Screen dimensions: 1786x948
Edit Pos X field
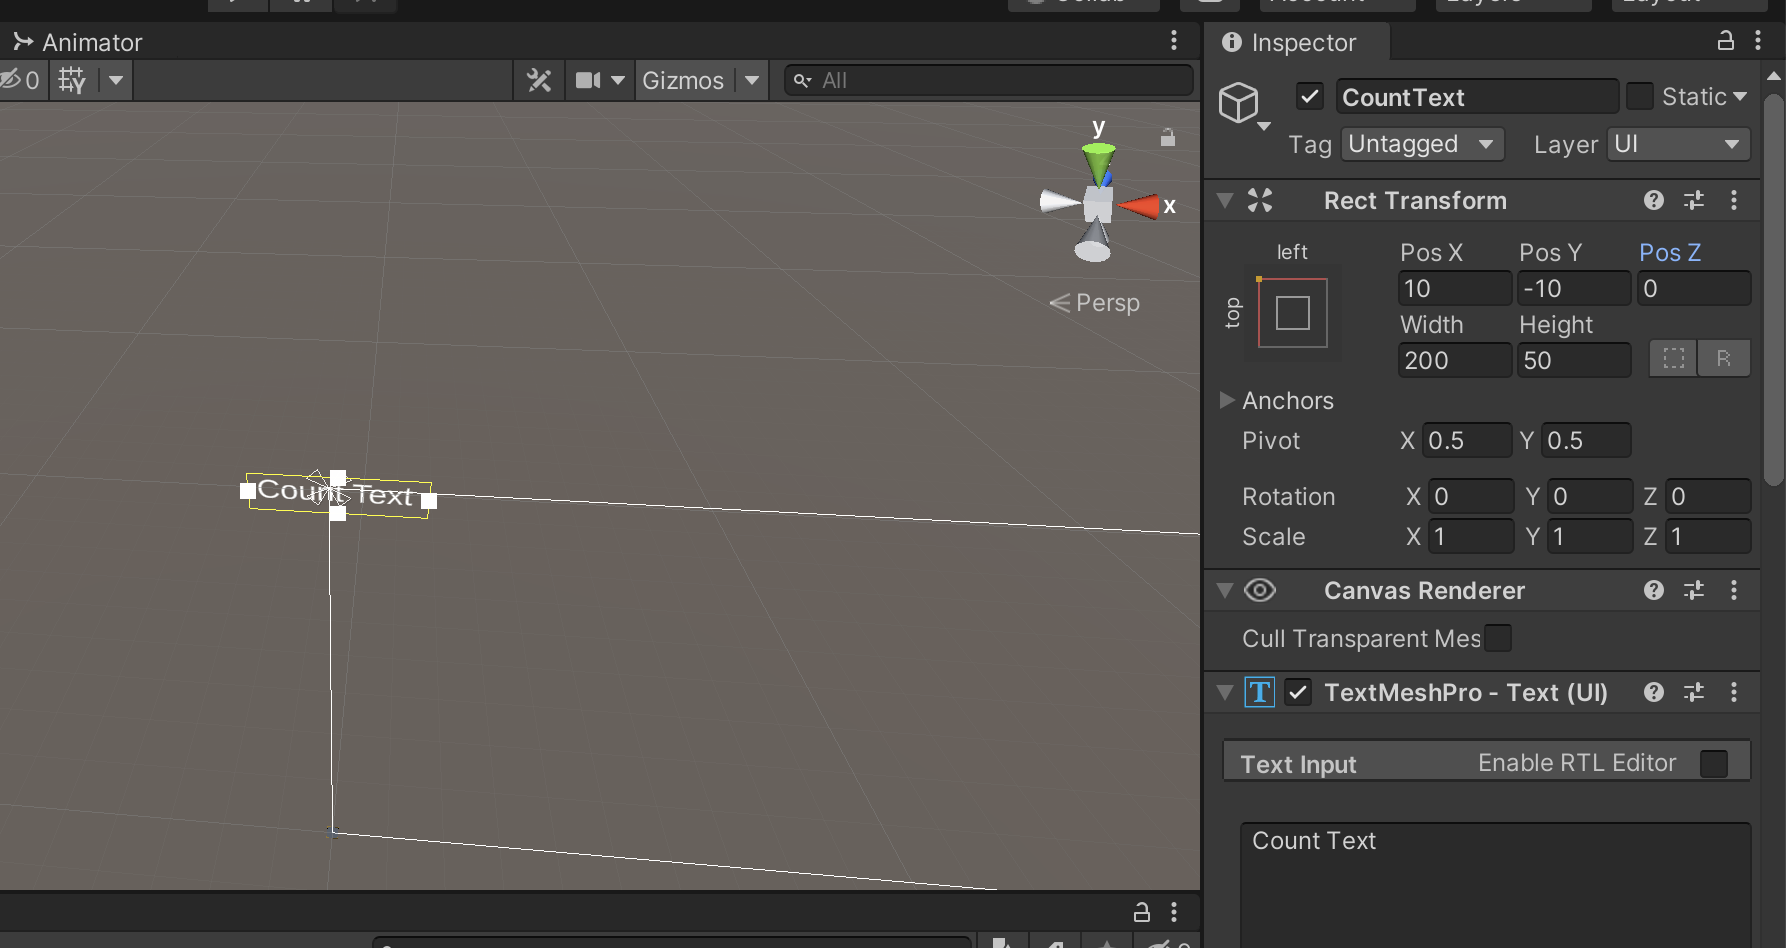tap(1455, 288)
